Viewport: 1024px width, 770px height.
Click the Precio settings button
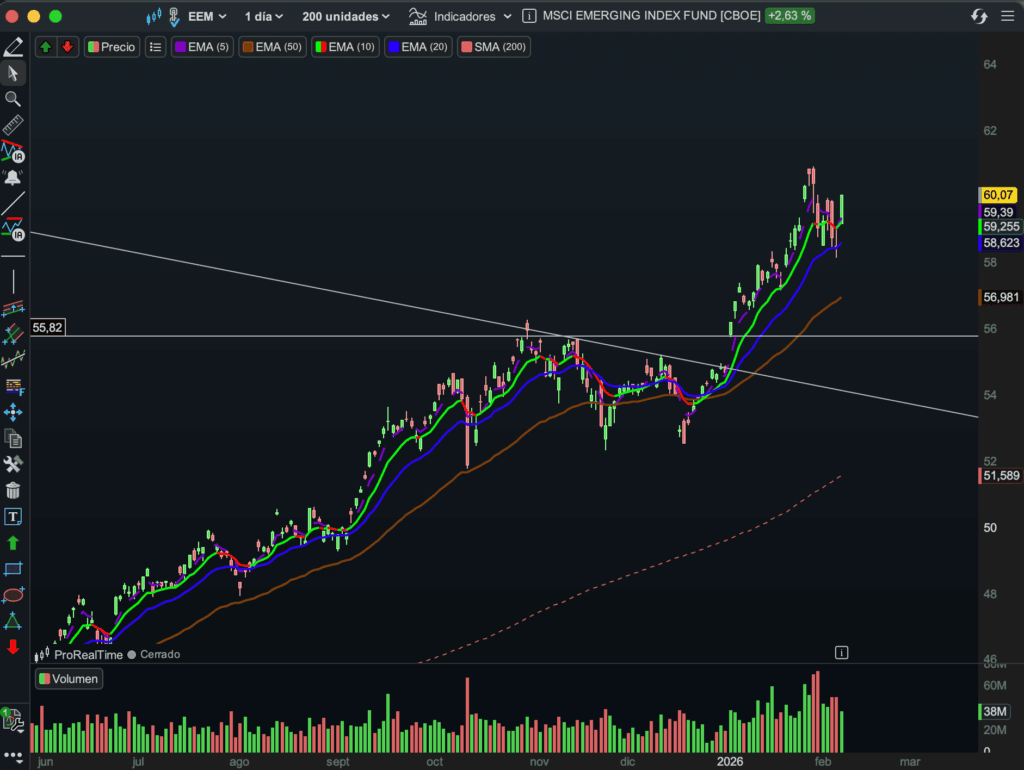(x=111, y=47)
